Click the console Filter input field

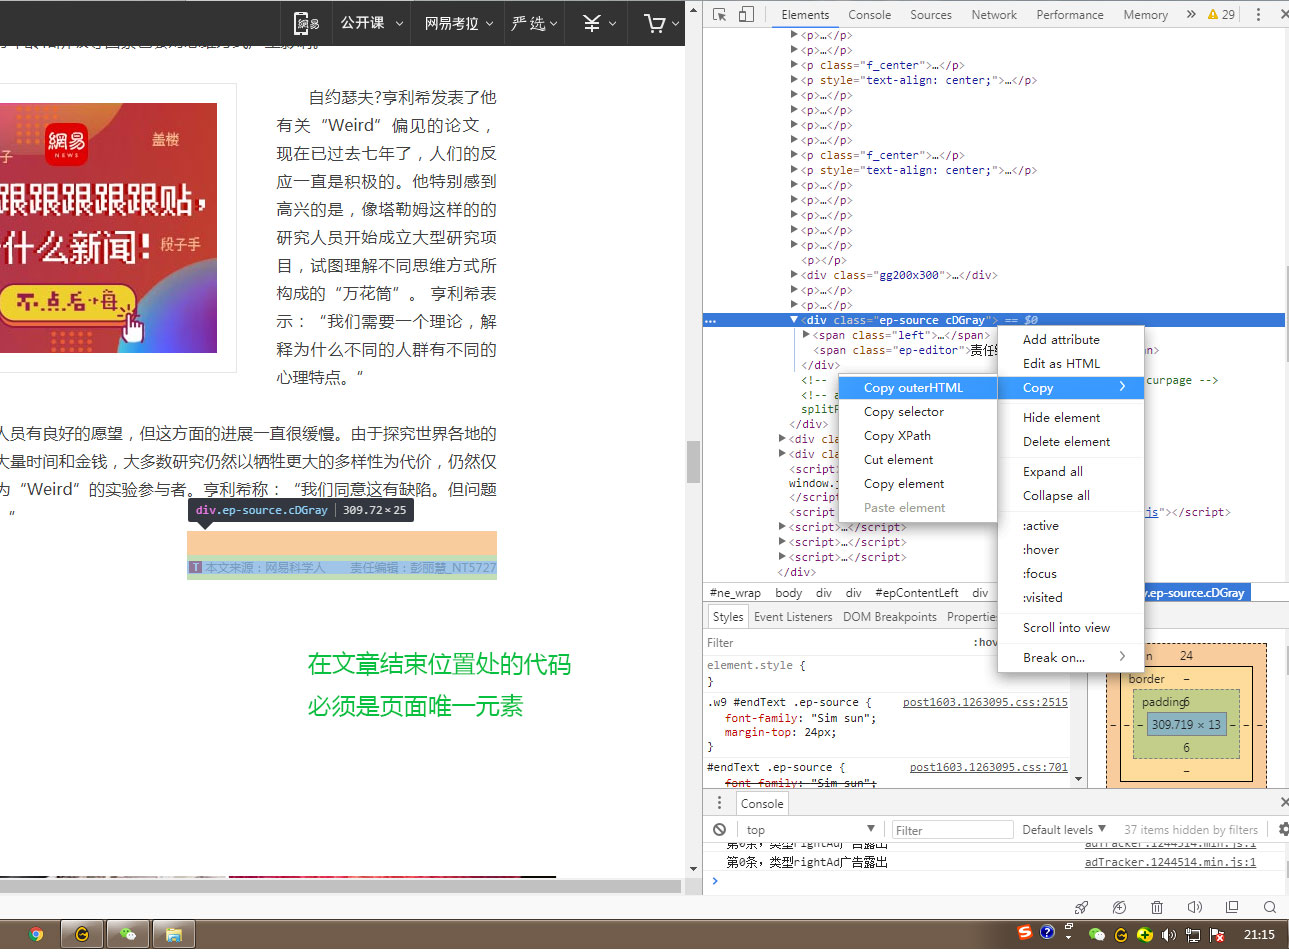[952, 830]
